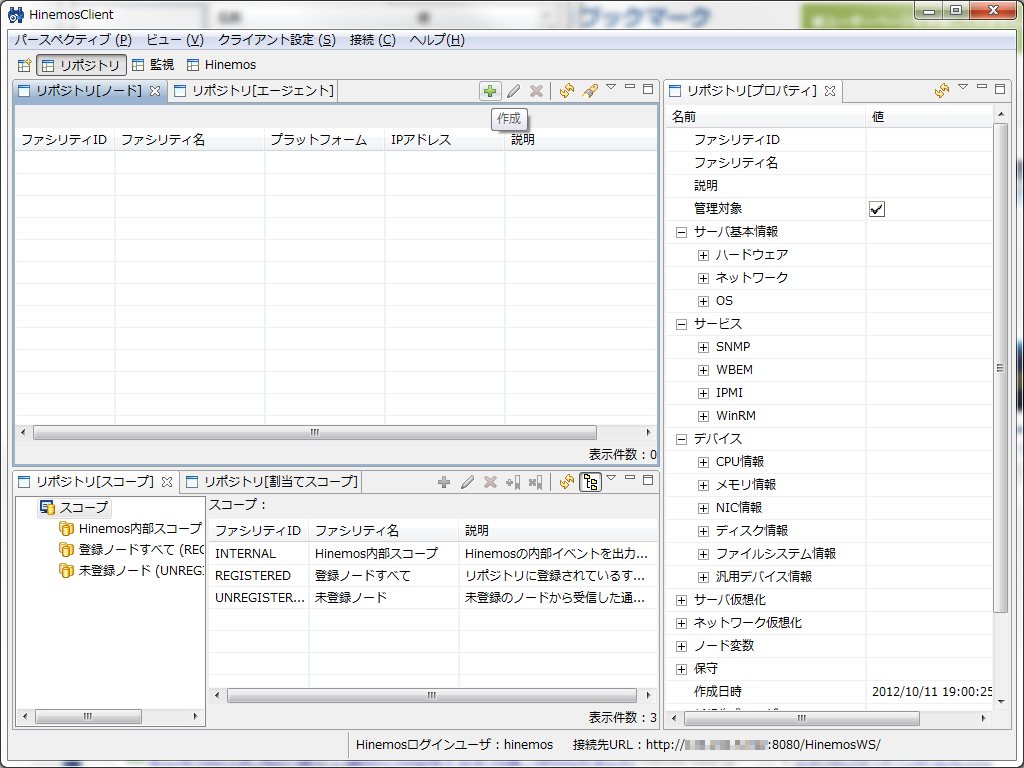Expand the サーバ仮想化 section
1024x768 pixels.
coord(682,600)
